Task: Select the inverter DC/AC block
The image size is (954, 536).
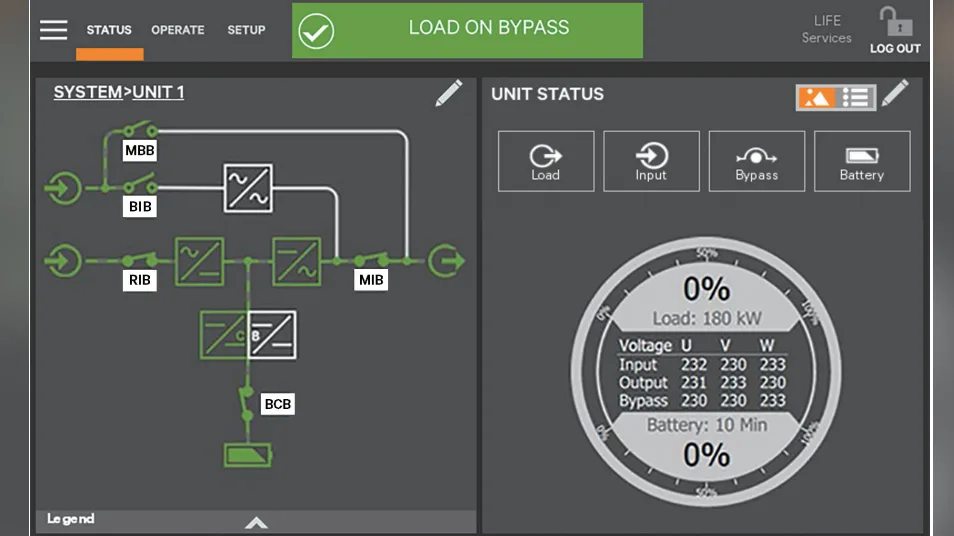Action: [x=297, y=262]
